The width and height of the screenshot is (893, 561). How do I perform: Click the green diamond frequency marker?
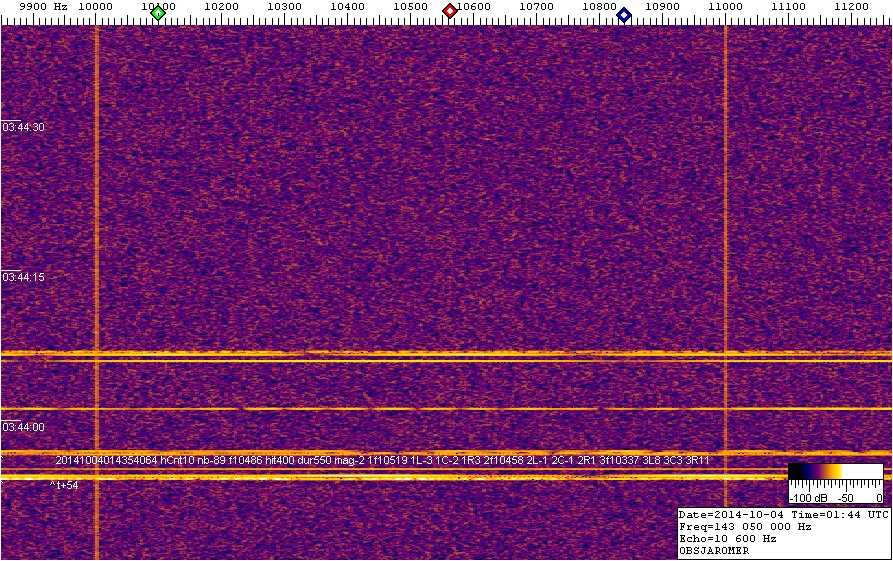pos(157,13)
